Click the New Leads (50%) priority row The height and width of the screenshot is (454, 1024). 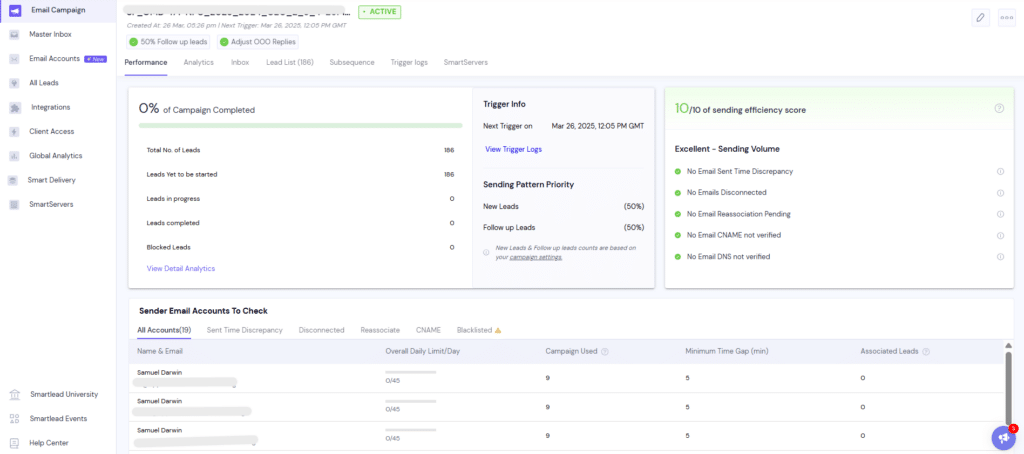coord(564,206)
